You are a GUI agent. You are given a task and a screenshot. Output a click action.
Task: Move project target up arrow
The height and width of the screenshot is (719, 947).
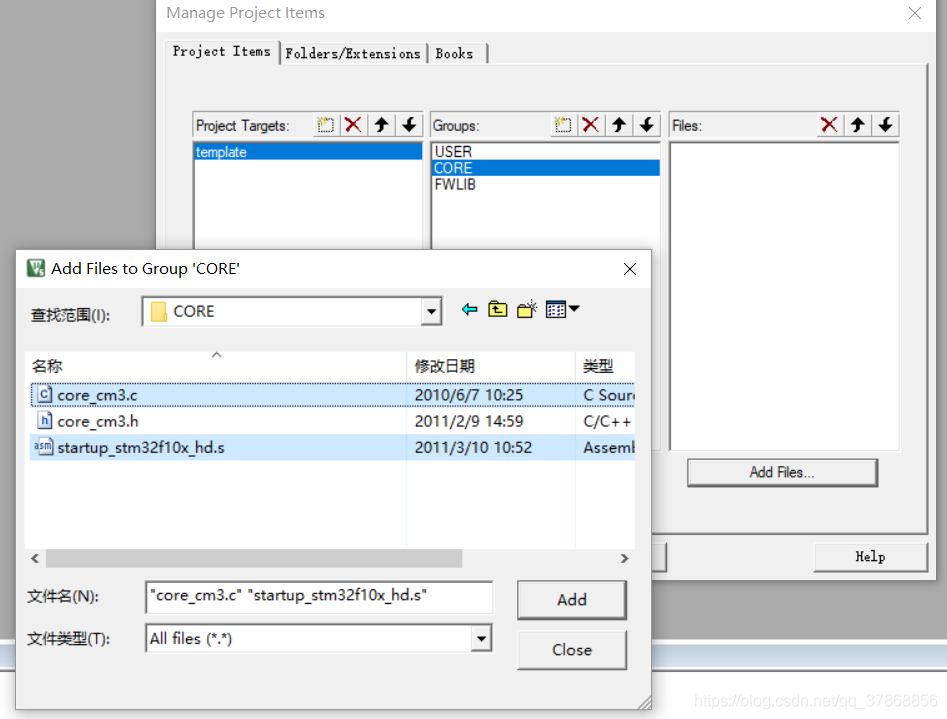(x=381, y=125)
